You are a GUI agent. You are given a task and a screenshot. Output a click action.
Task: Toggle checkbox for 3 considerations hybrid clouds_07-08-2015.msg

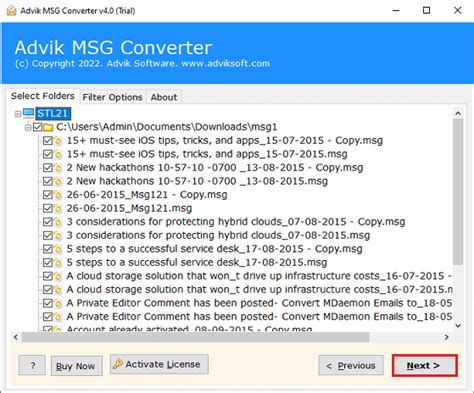tap(48, 236)
